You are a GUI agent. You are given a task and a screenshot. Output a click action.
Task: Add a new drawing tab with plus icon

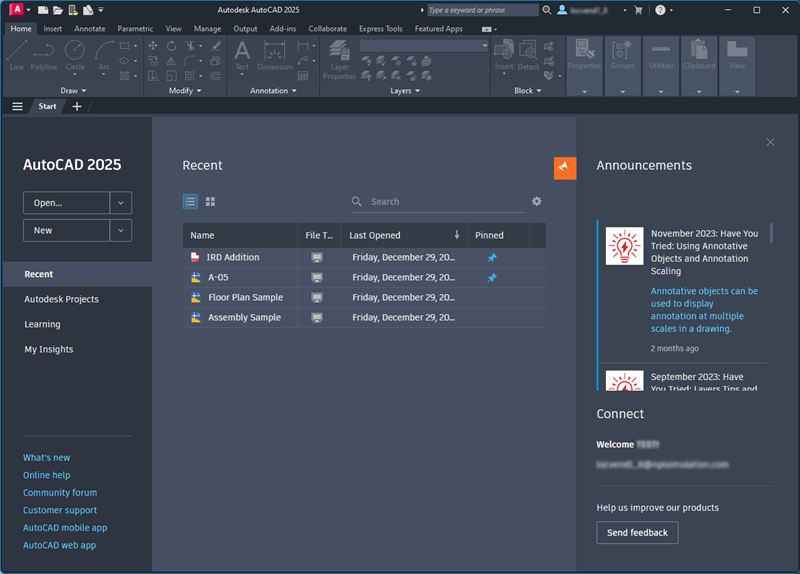coord(77,106)
